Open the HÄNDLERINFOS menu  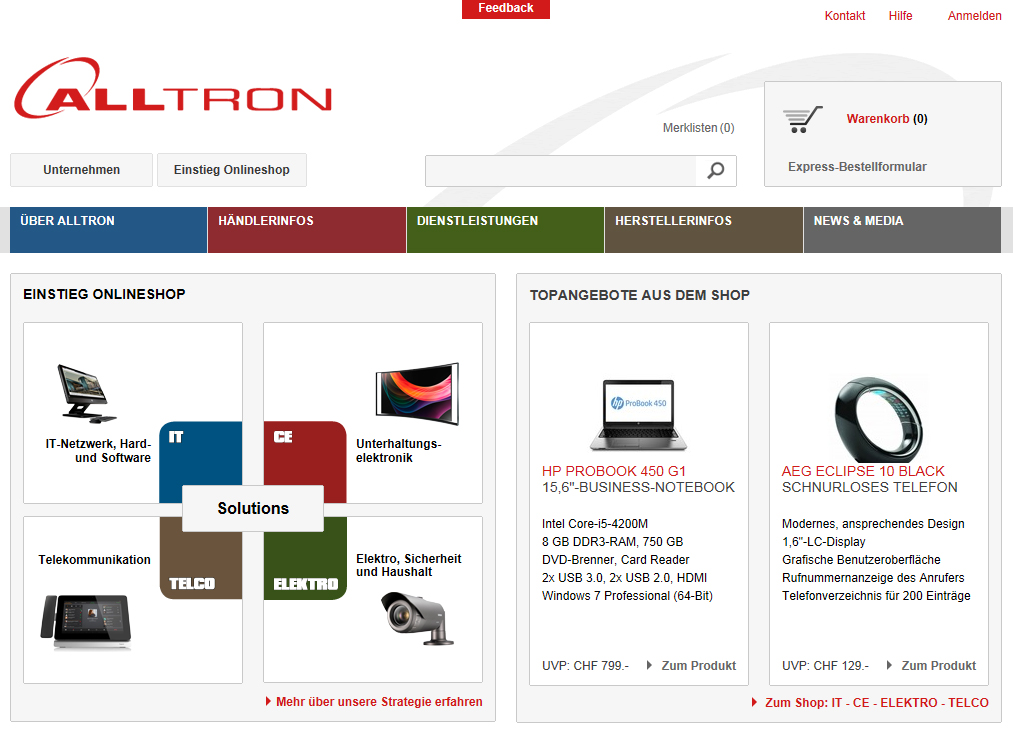coord(307,229)
